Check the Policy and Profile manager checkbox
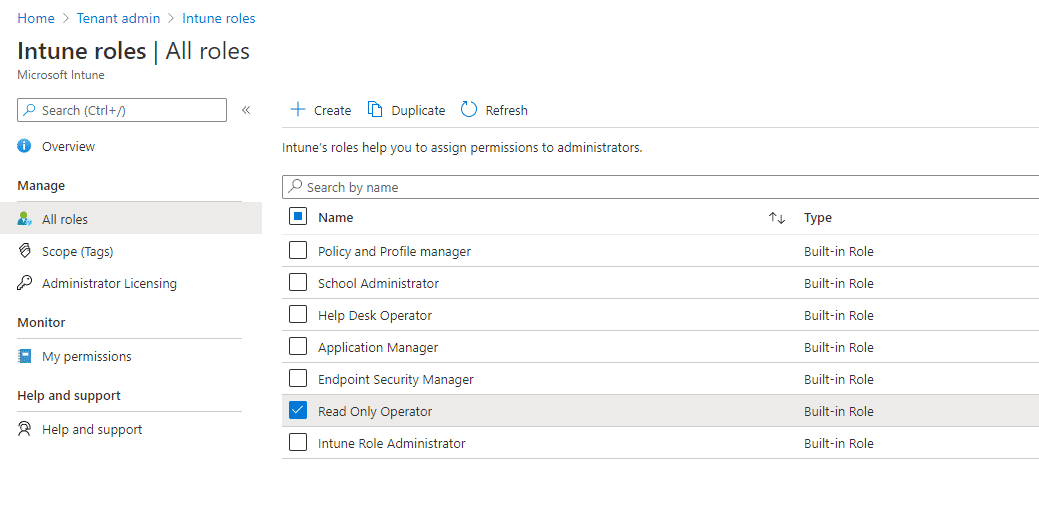1039x506 pixels. tap(298, 250)
